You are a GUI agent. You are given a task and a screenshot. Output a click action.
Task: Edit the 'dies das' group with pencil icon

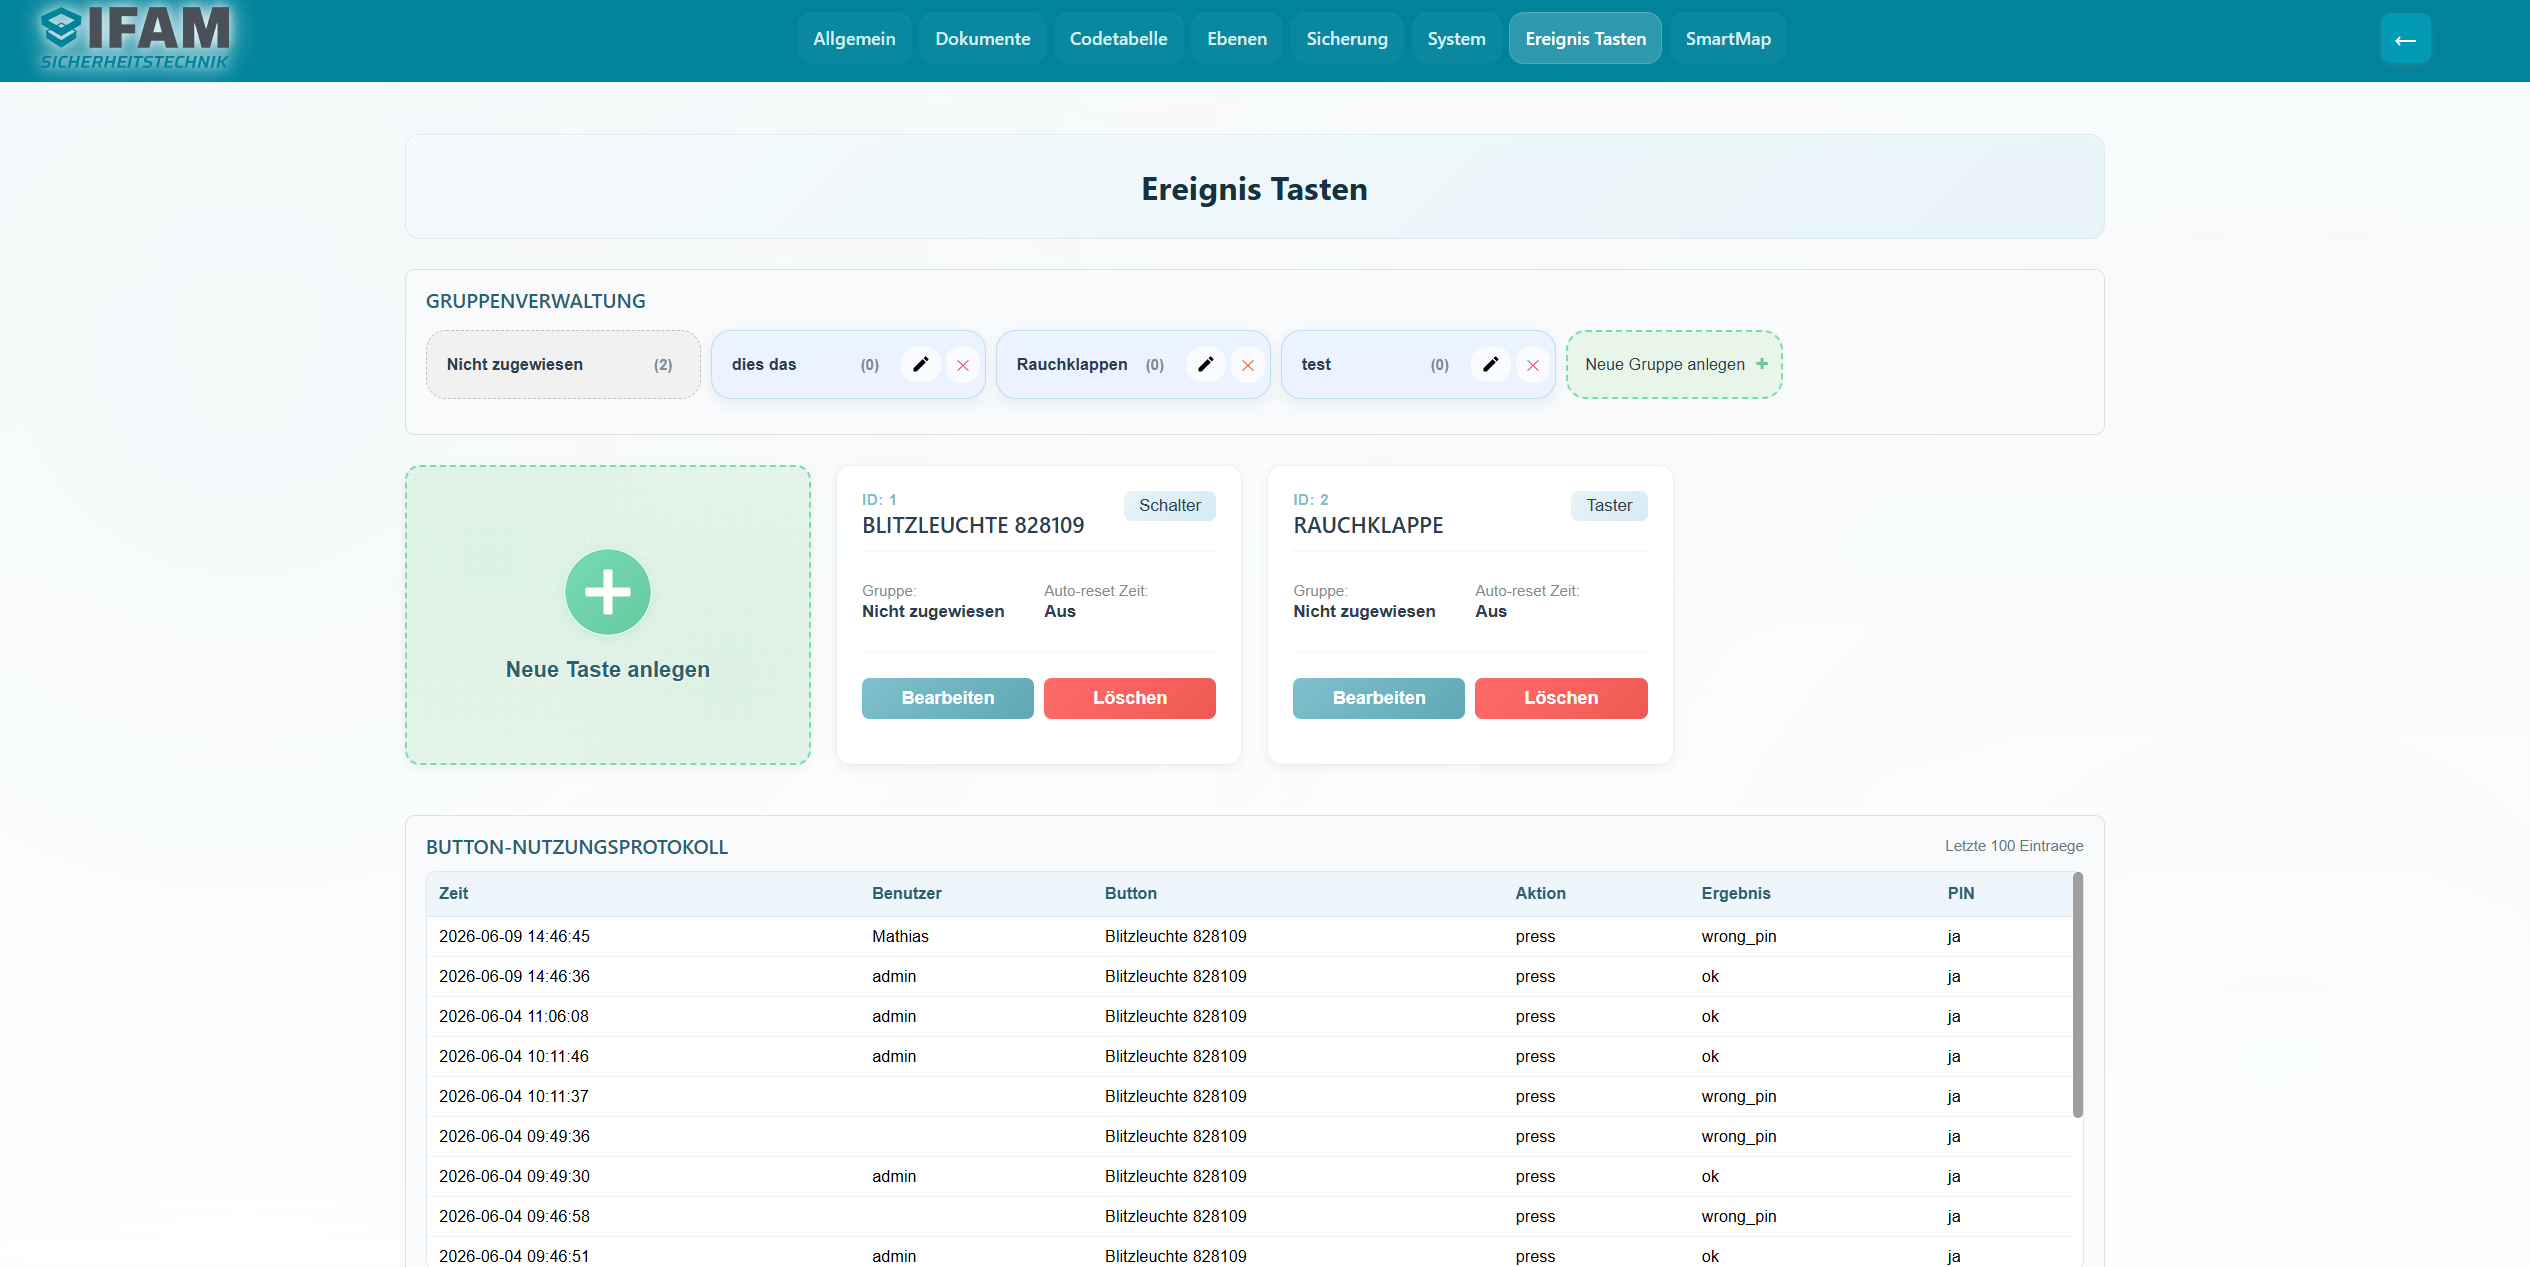click(920, 364)
